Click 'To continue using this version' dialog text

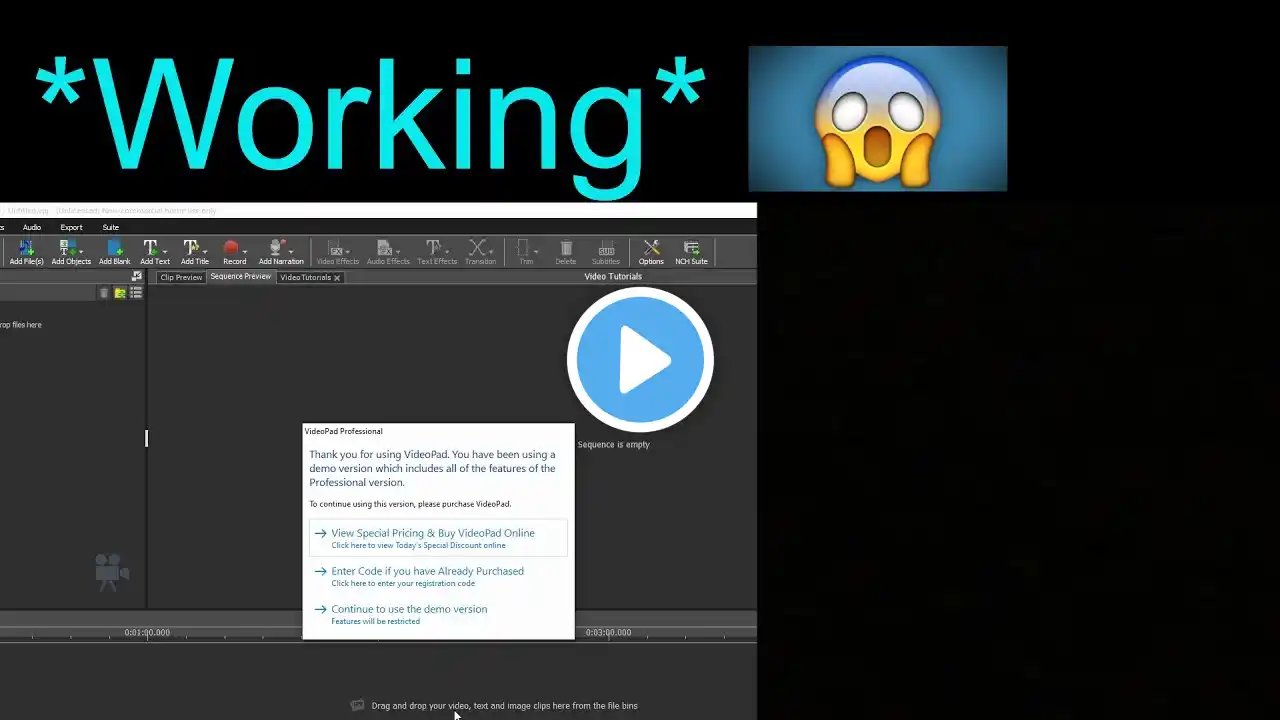(x=410, y=504)
